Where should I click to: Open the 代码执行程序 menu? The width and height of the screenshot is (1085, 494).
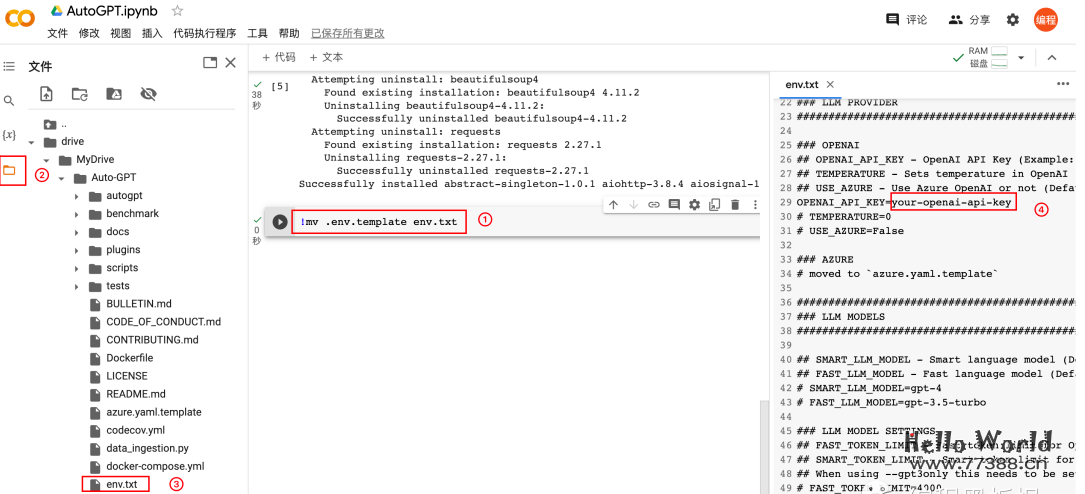[x=204, y=33]
